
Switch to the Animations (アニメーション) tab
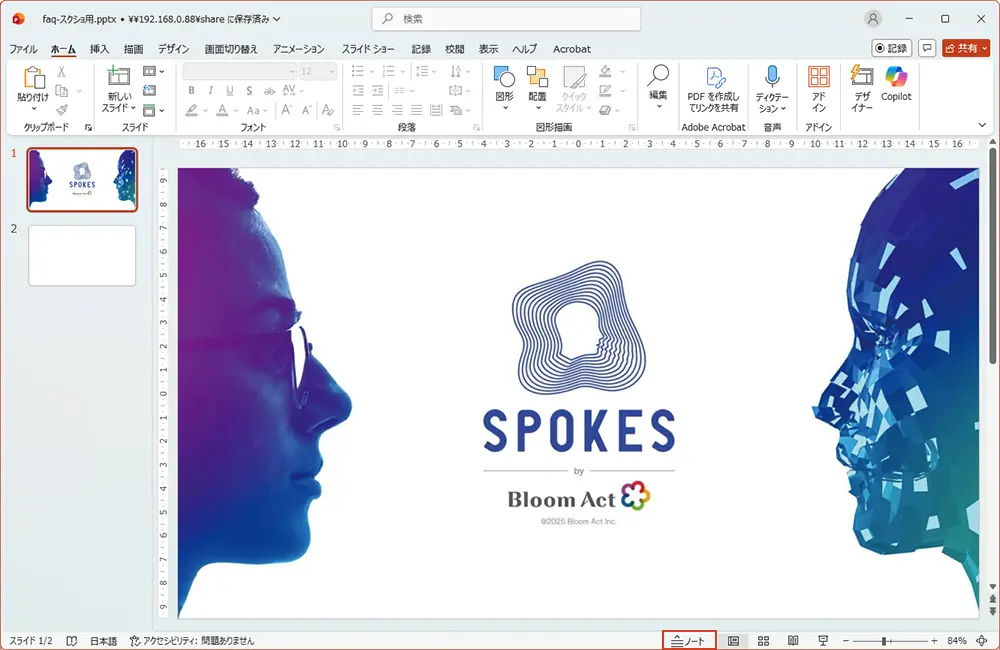pyautogui.click(x=298, y=49)
